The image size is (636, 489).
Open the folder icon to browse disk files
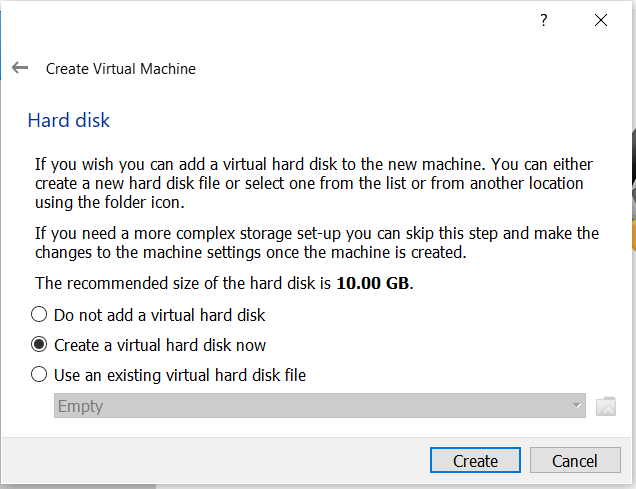pos(606,406)
